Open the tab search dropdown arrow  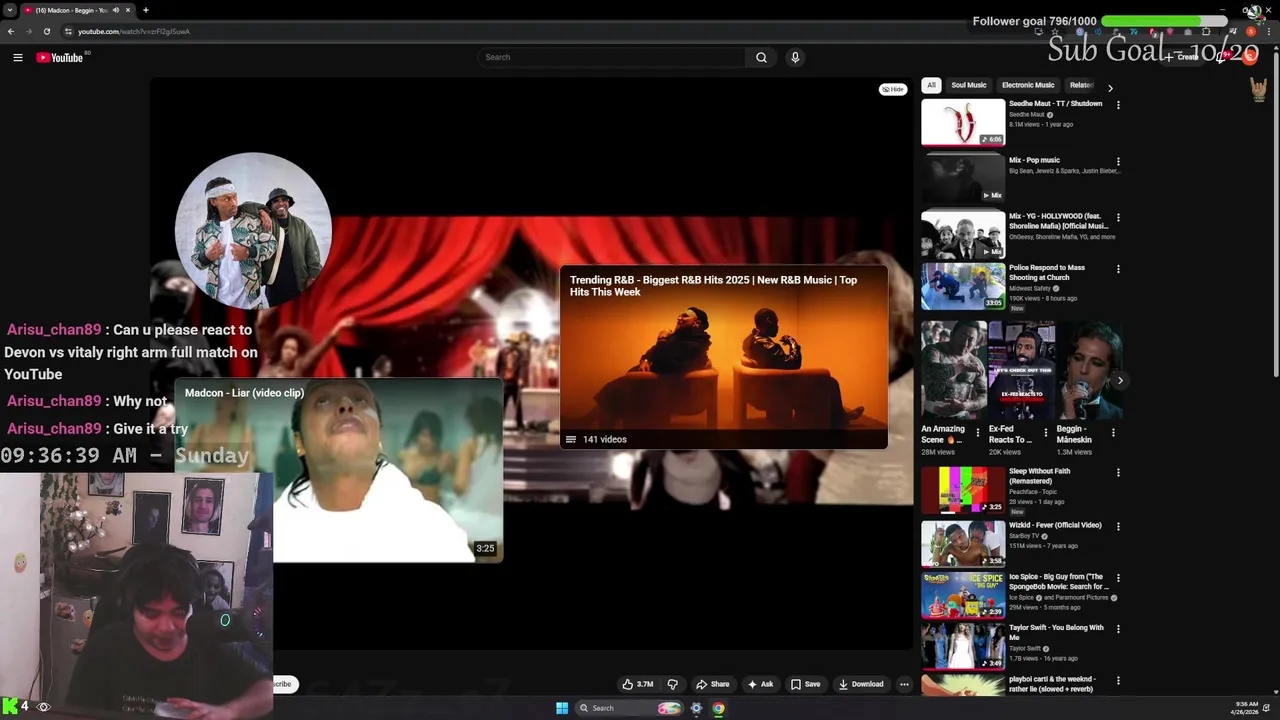pos(9,10)
